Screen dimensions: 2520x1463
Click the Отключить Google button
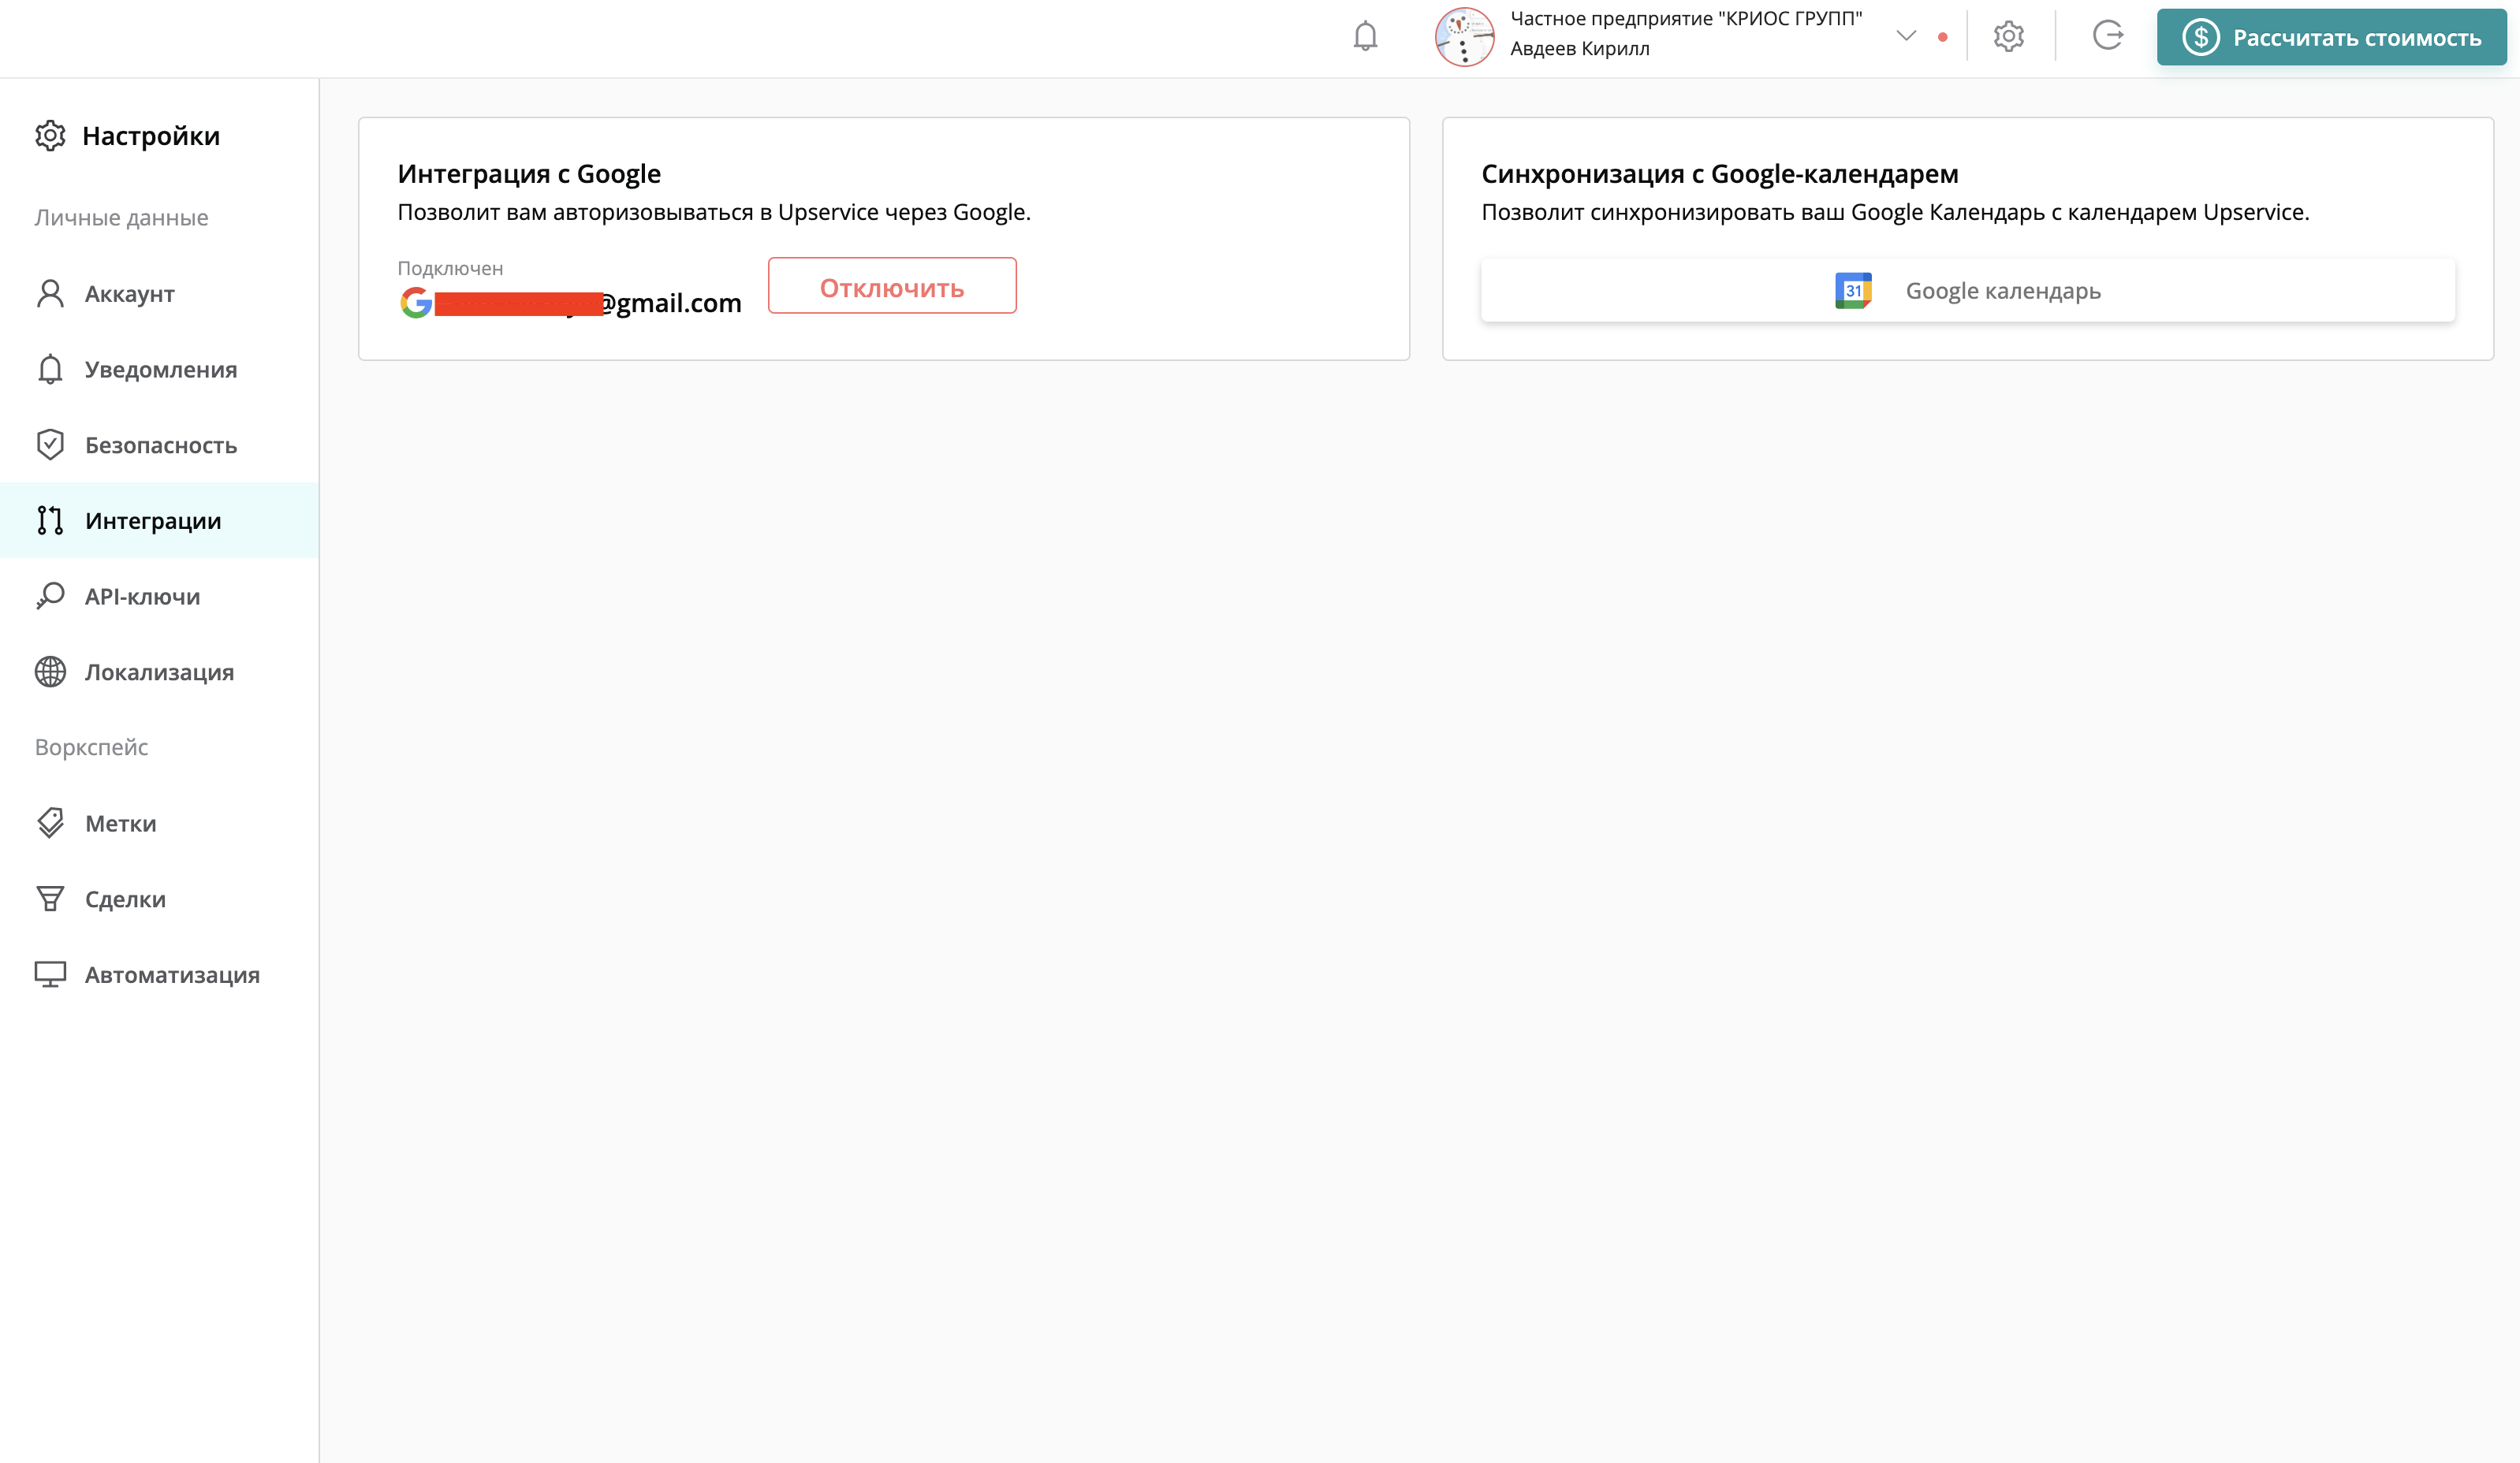892,287
